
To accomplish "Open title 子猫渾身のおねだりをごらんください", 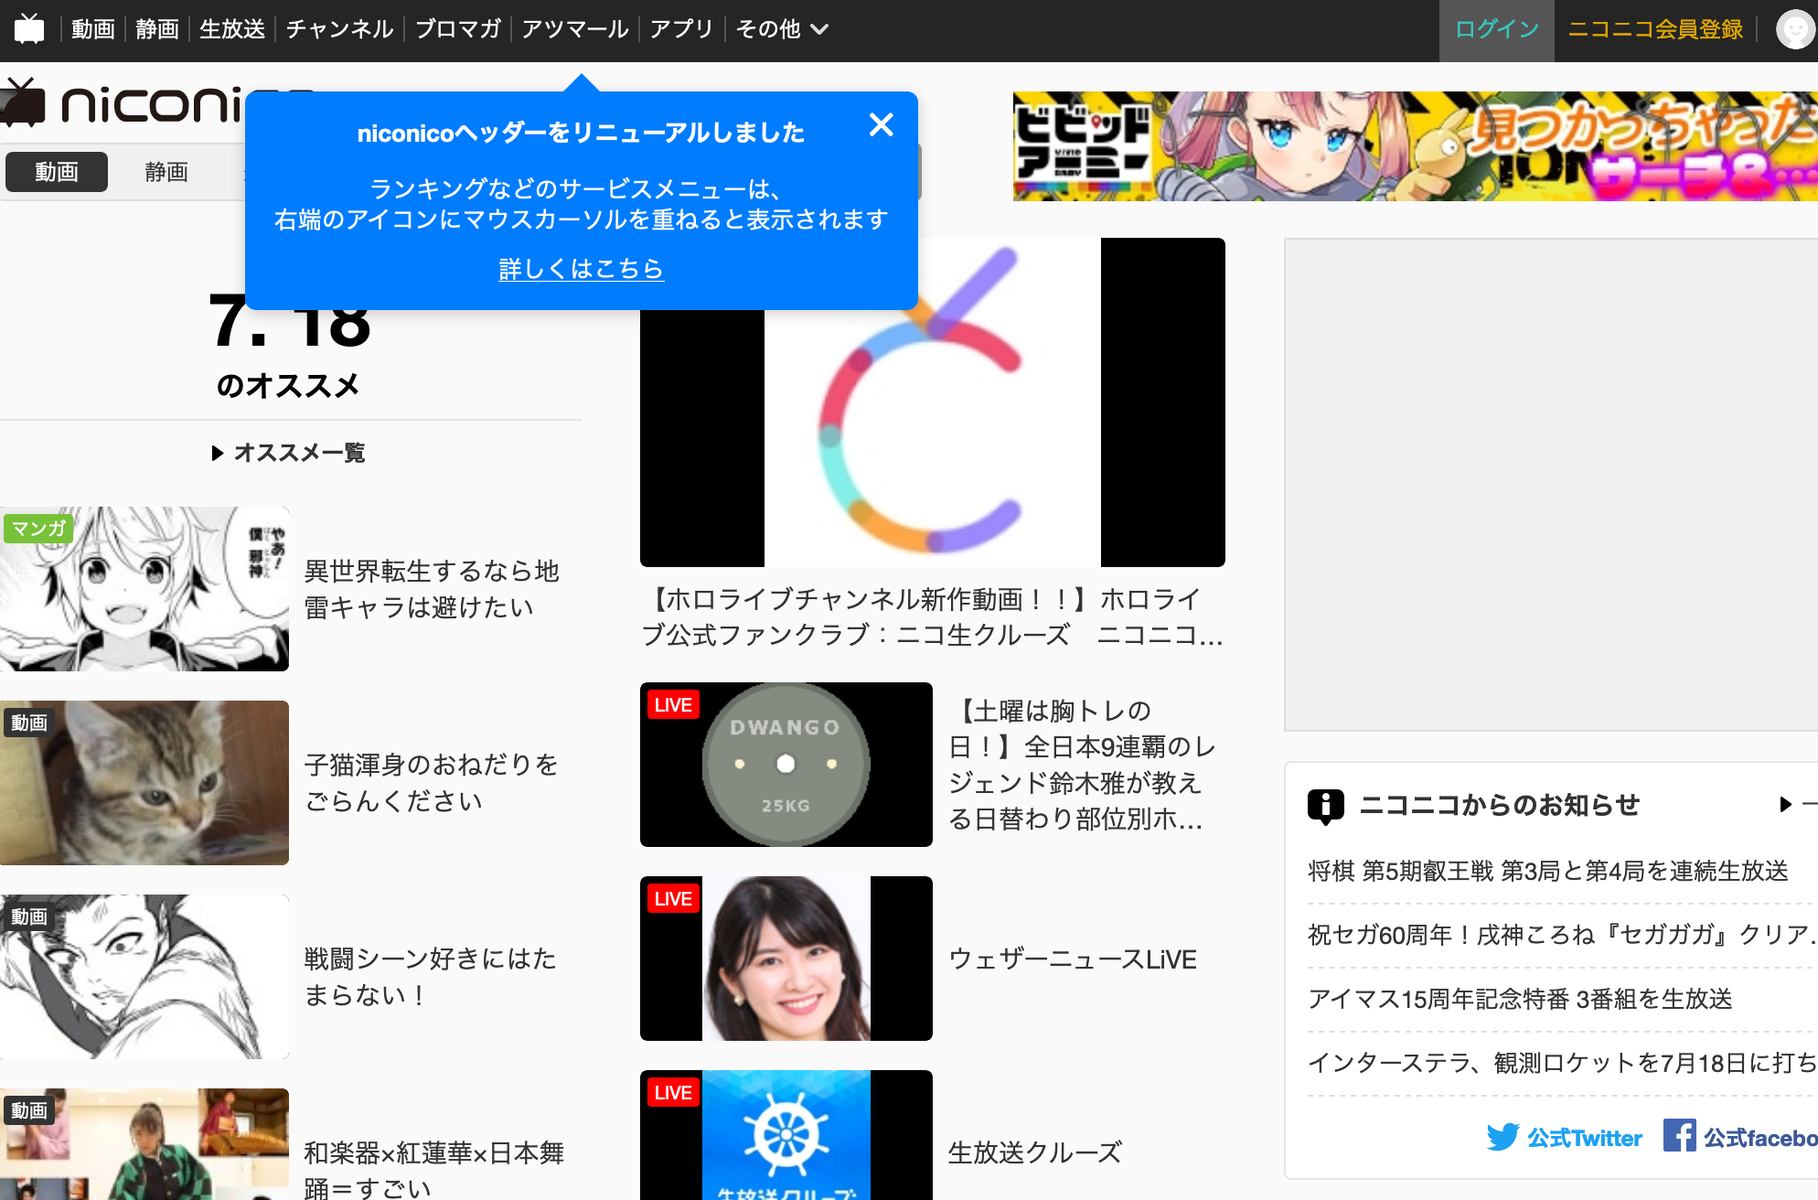I will coord(432,783).
